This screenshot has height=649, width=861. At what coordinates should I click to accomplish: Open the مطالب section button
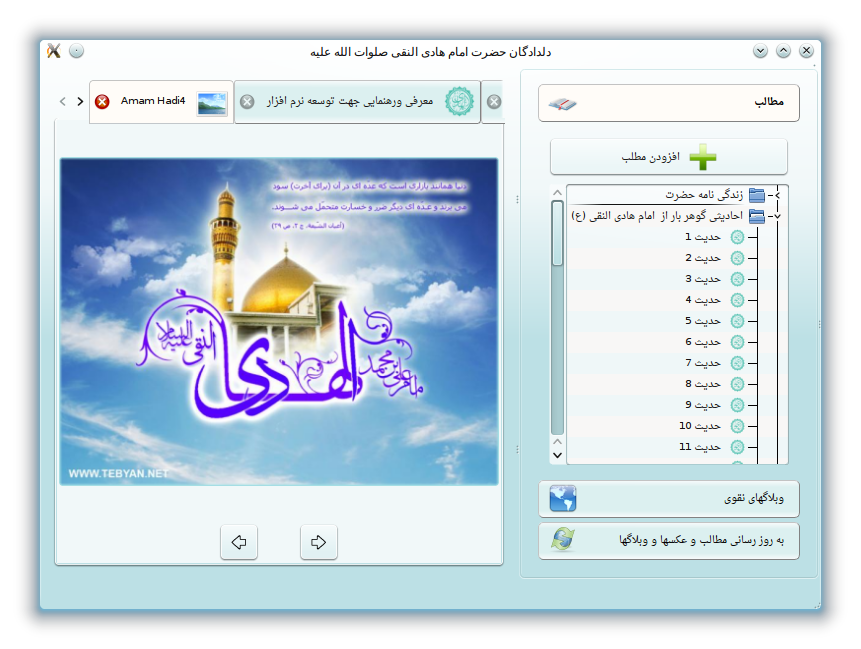pyautogui.click(x=669, y=103)
